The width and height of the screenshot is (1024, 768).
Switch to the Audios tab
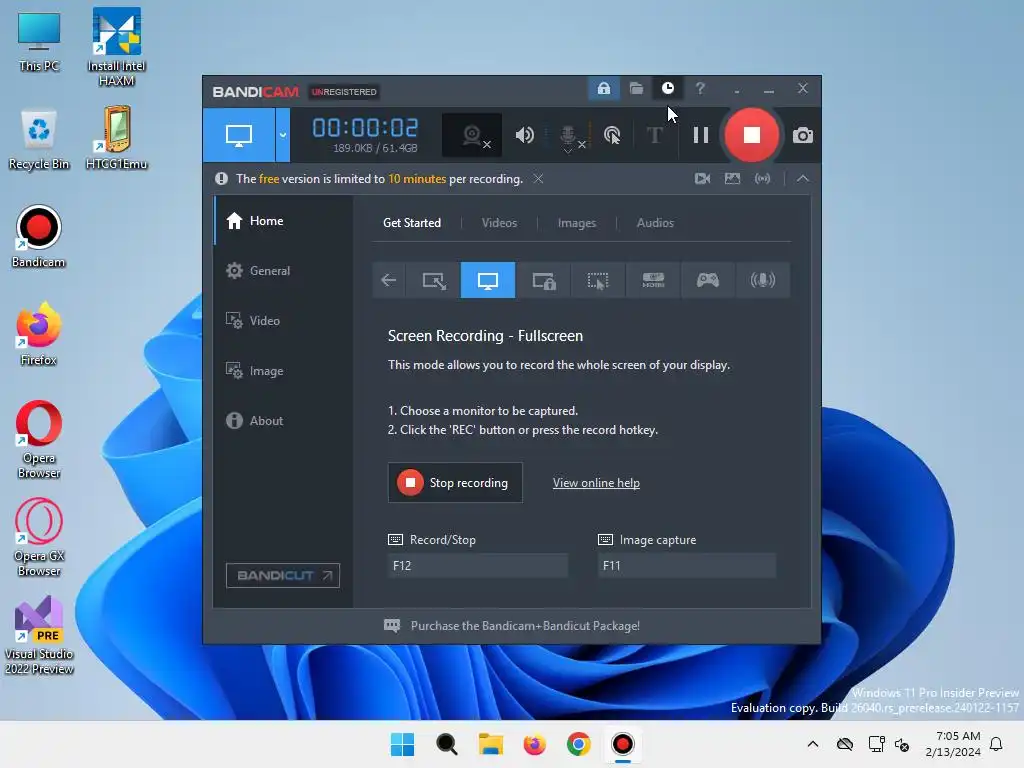pyautogui.click(x=655, y=223)
